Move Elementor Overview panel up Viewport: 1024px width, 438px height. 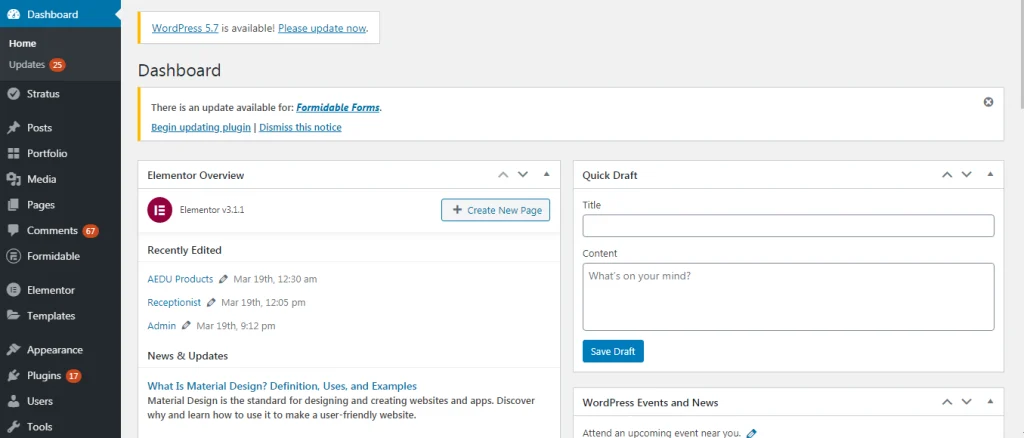click(x=503, y=175)
